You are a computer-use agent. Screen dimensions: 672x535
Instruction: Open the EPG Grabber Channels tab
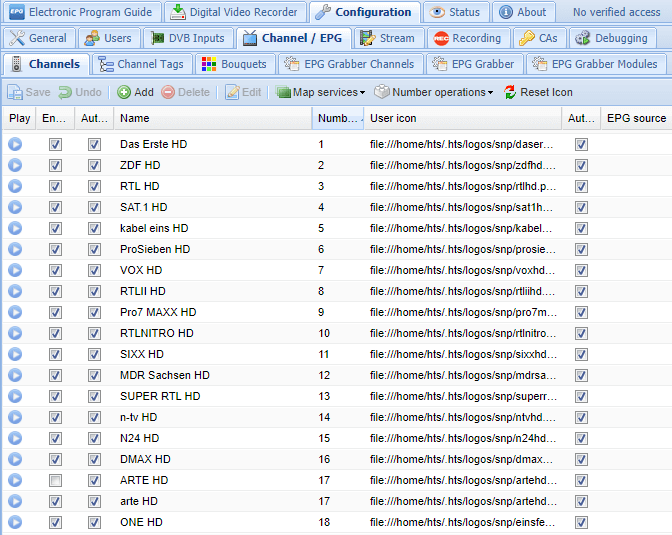tap(349, 64)
